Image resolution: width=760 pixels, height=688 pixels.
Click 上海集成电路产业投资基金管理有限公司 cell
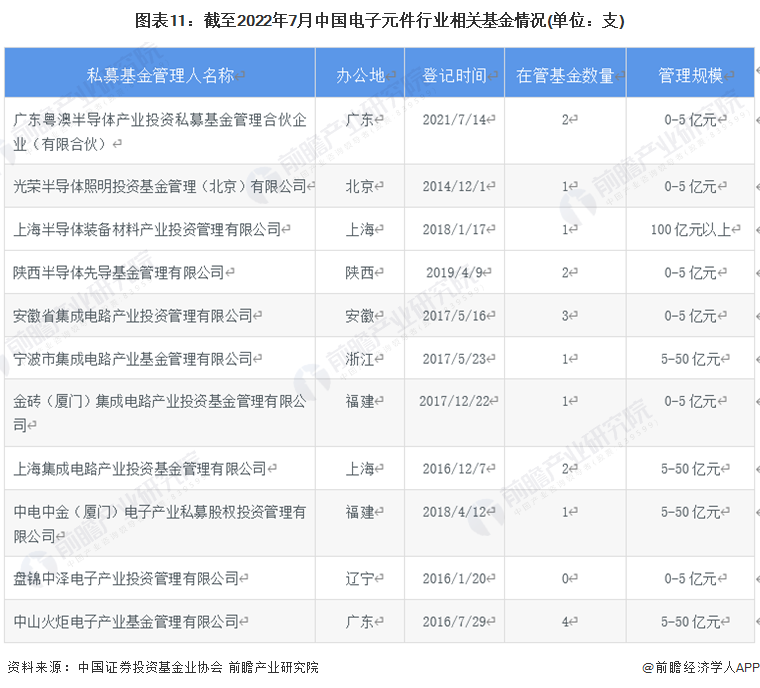(x=160, y=468)
